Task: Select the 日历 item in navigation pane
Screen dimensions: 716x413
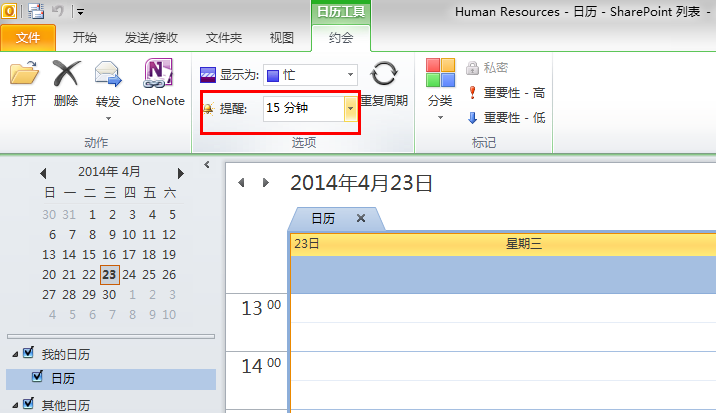Action: [111, 379]
